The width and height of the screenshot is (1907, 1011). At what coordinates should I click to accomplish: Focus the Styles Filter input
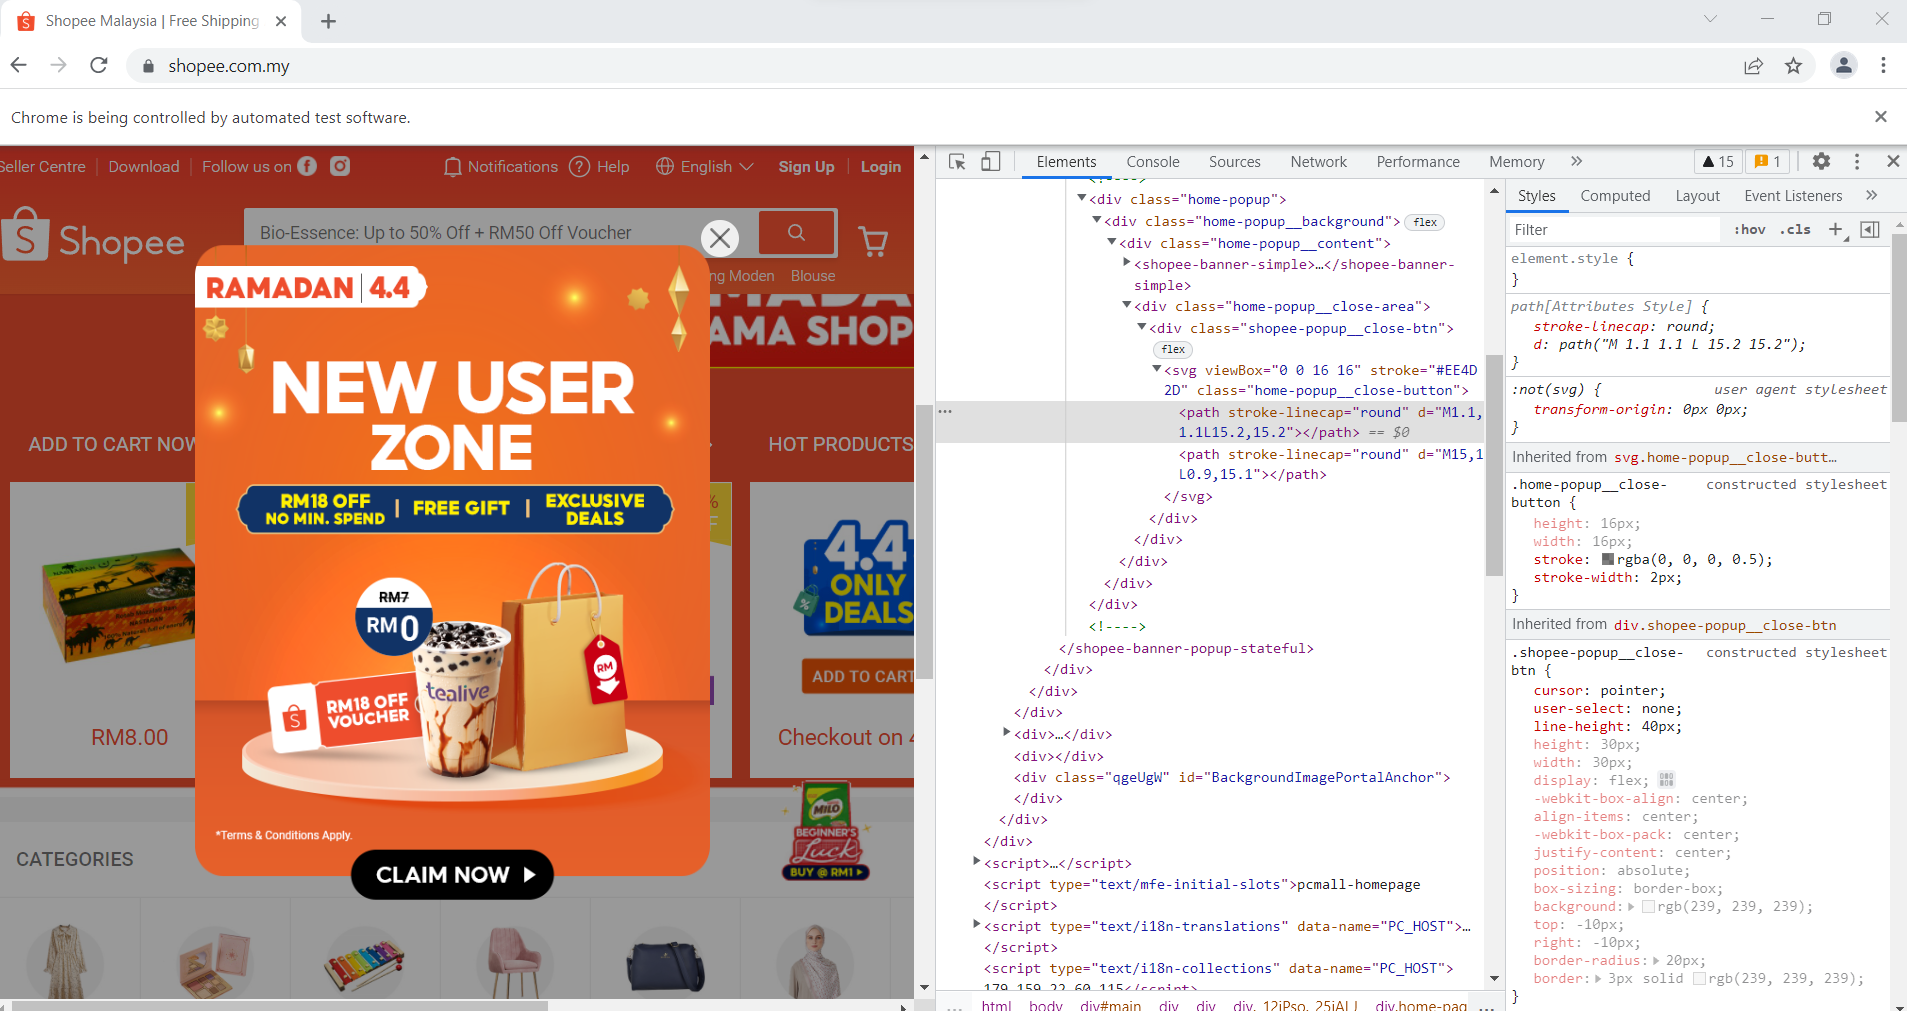[x=1614, y=230]
